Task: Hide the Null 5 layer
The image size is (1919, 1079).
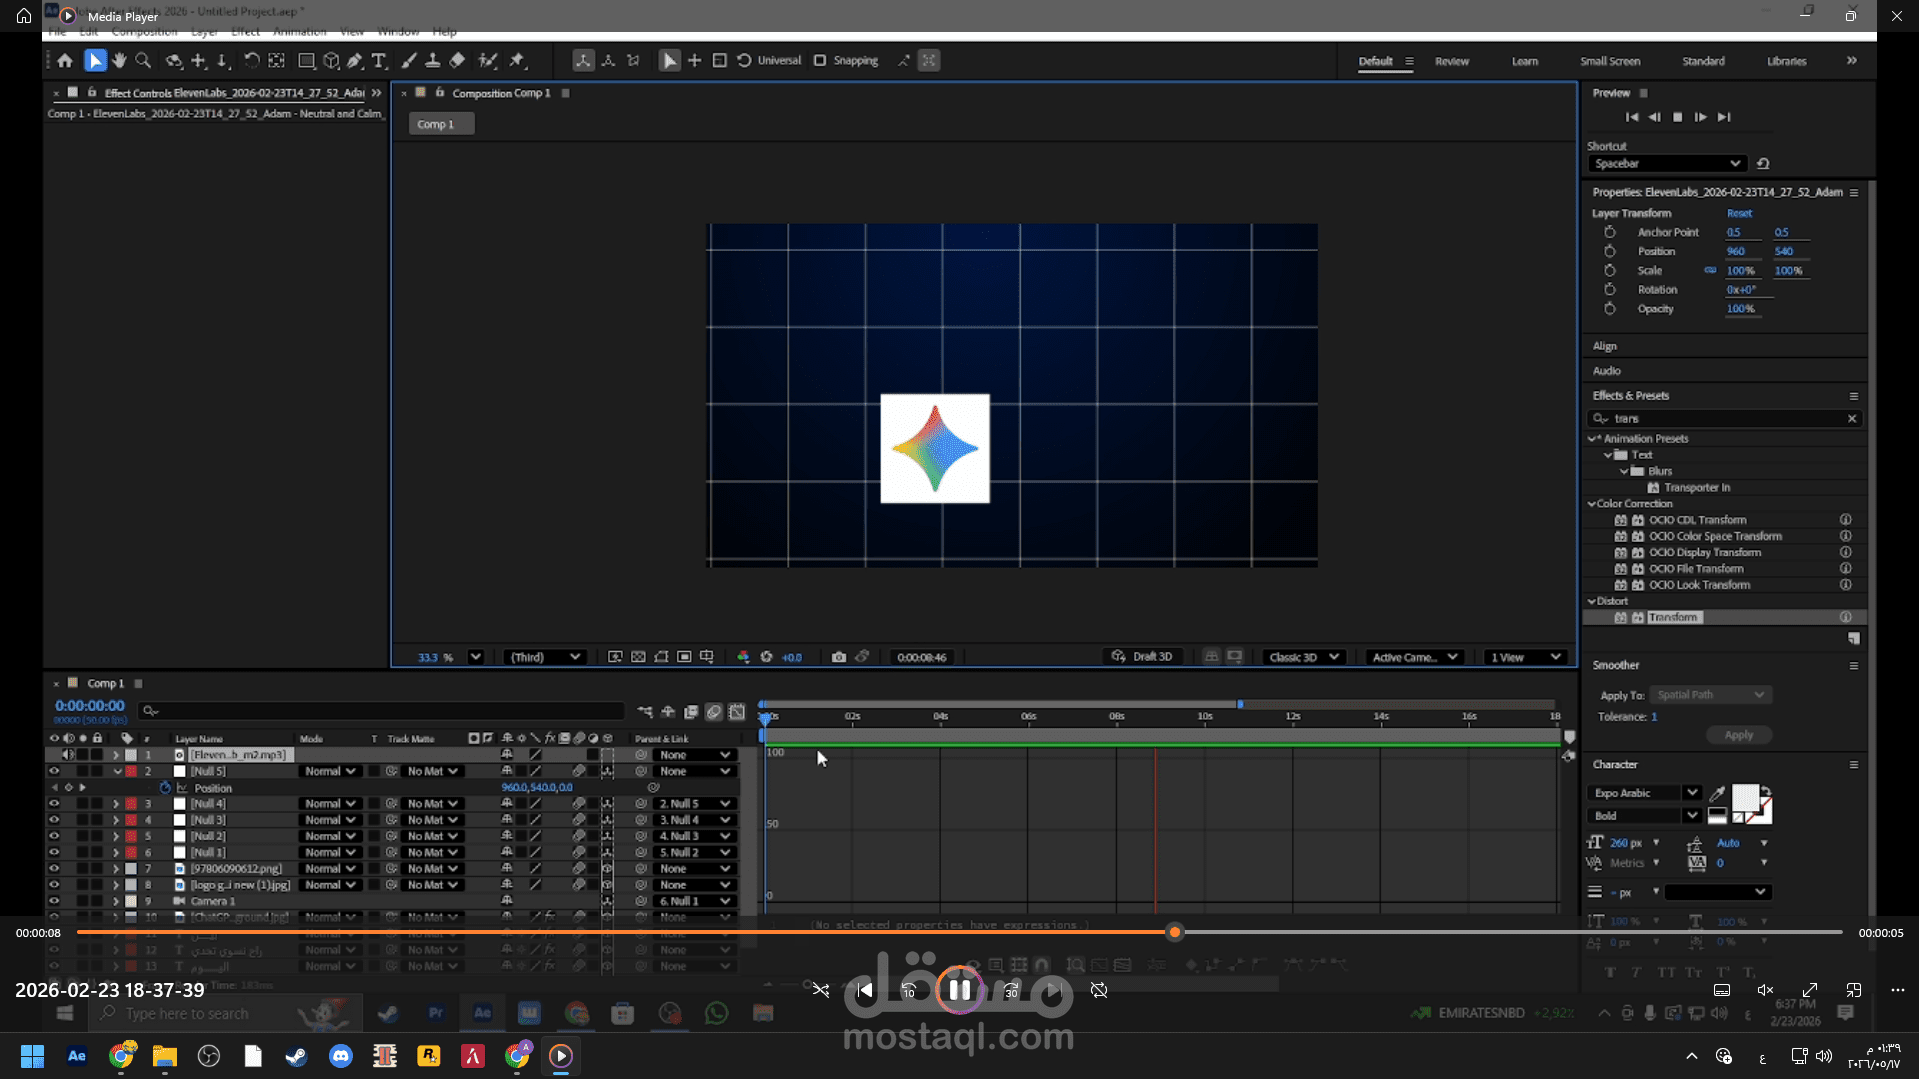Action: tap(54, 772)
